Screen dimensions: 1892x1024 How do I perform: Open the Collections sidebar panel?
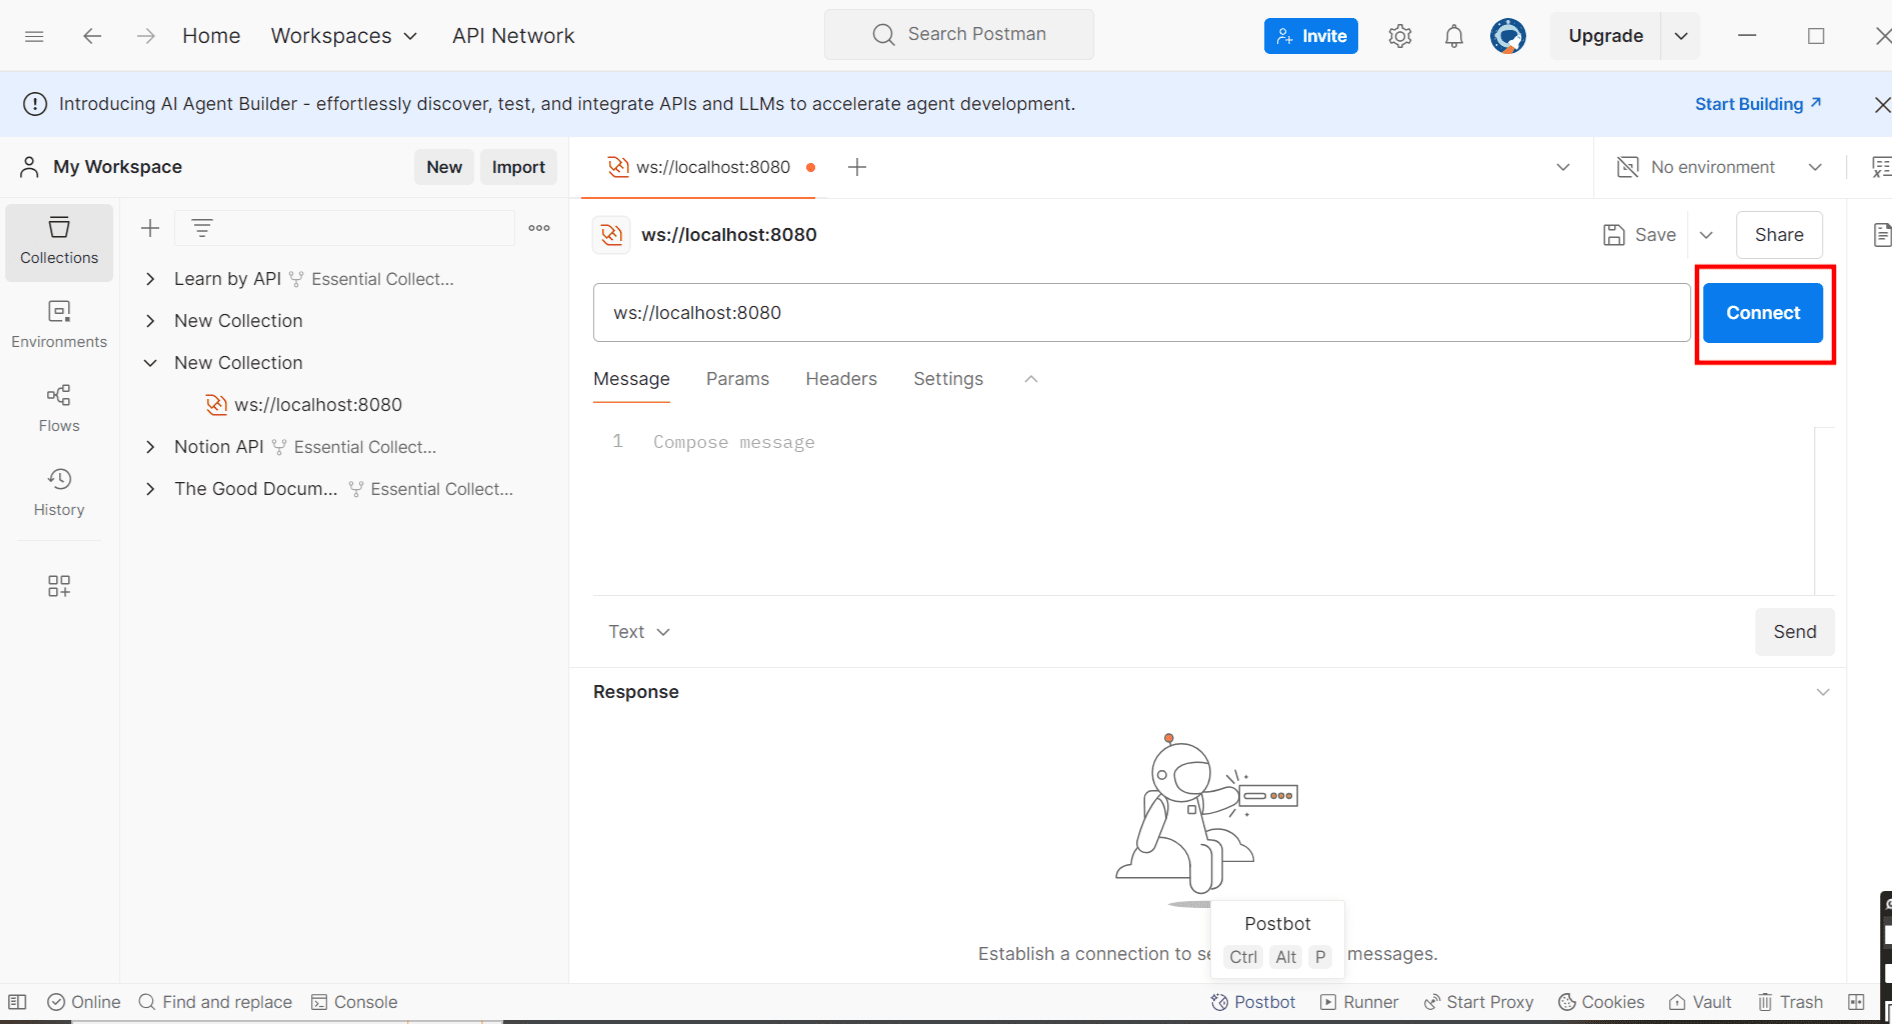(59, 240)
